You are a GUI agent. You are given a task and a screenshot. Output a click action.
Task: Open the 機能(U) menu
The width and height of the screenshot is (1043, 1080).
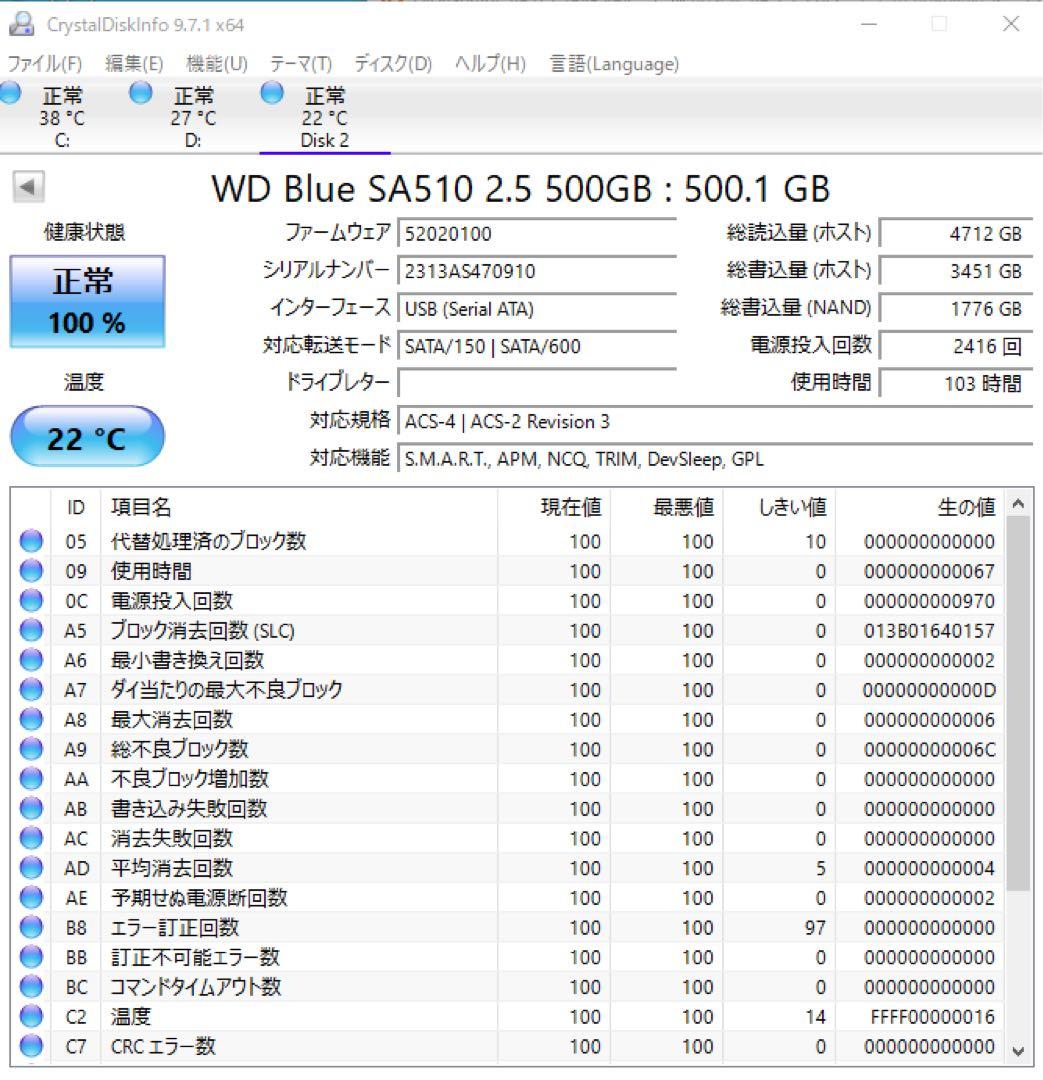[216, 64]
